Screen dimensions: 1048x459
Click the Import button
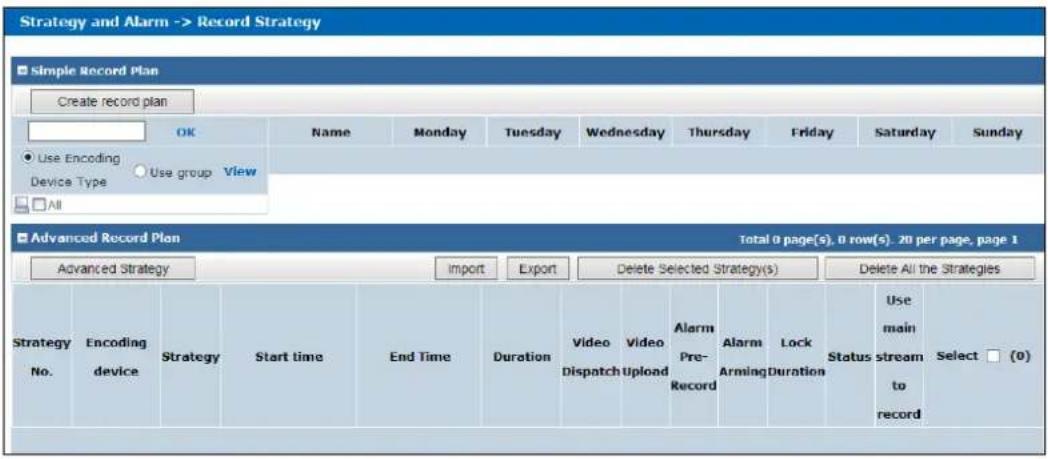coord(466,269)
